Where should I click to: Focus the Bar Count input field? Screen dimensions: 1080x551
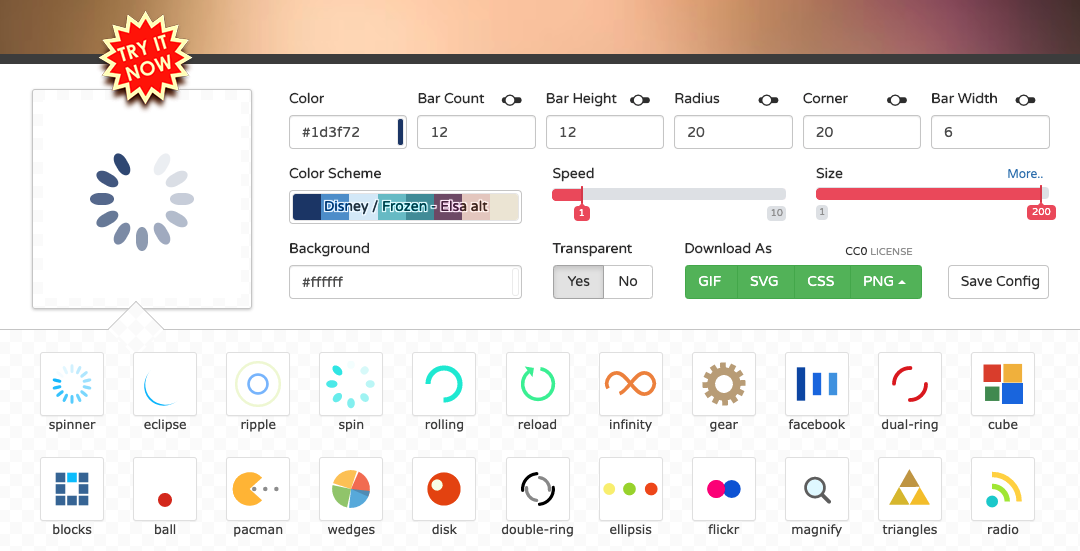coord(476,132)
